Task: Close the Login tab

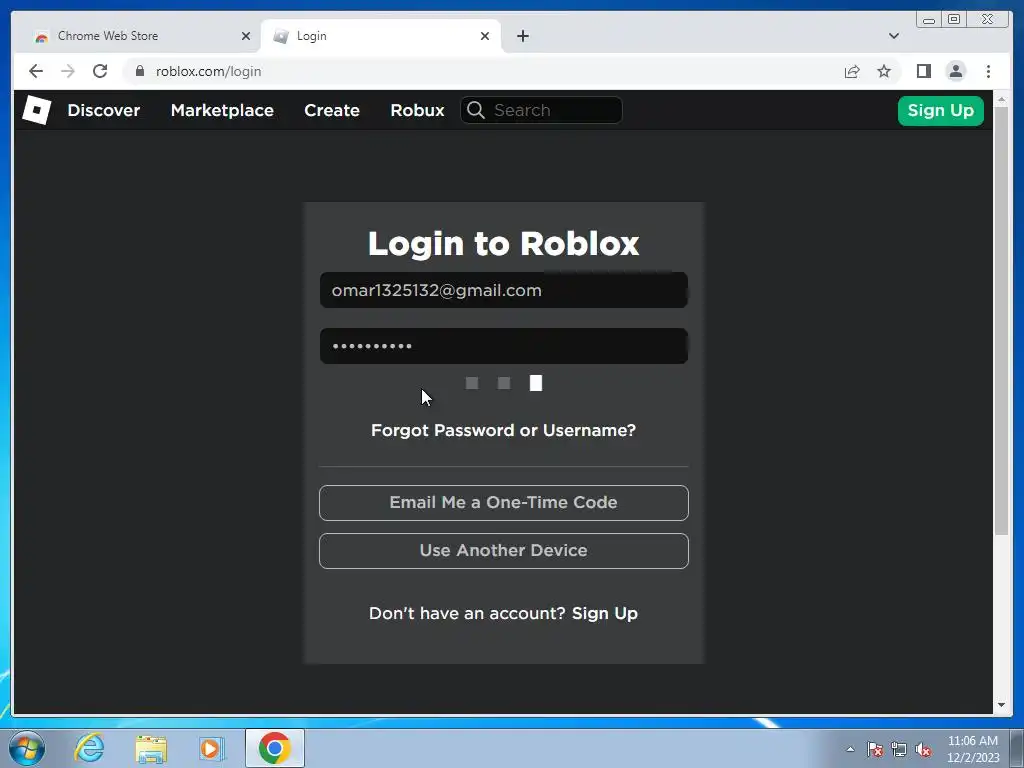Action: [x=485, y=36]
